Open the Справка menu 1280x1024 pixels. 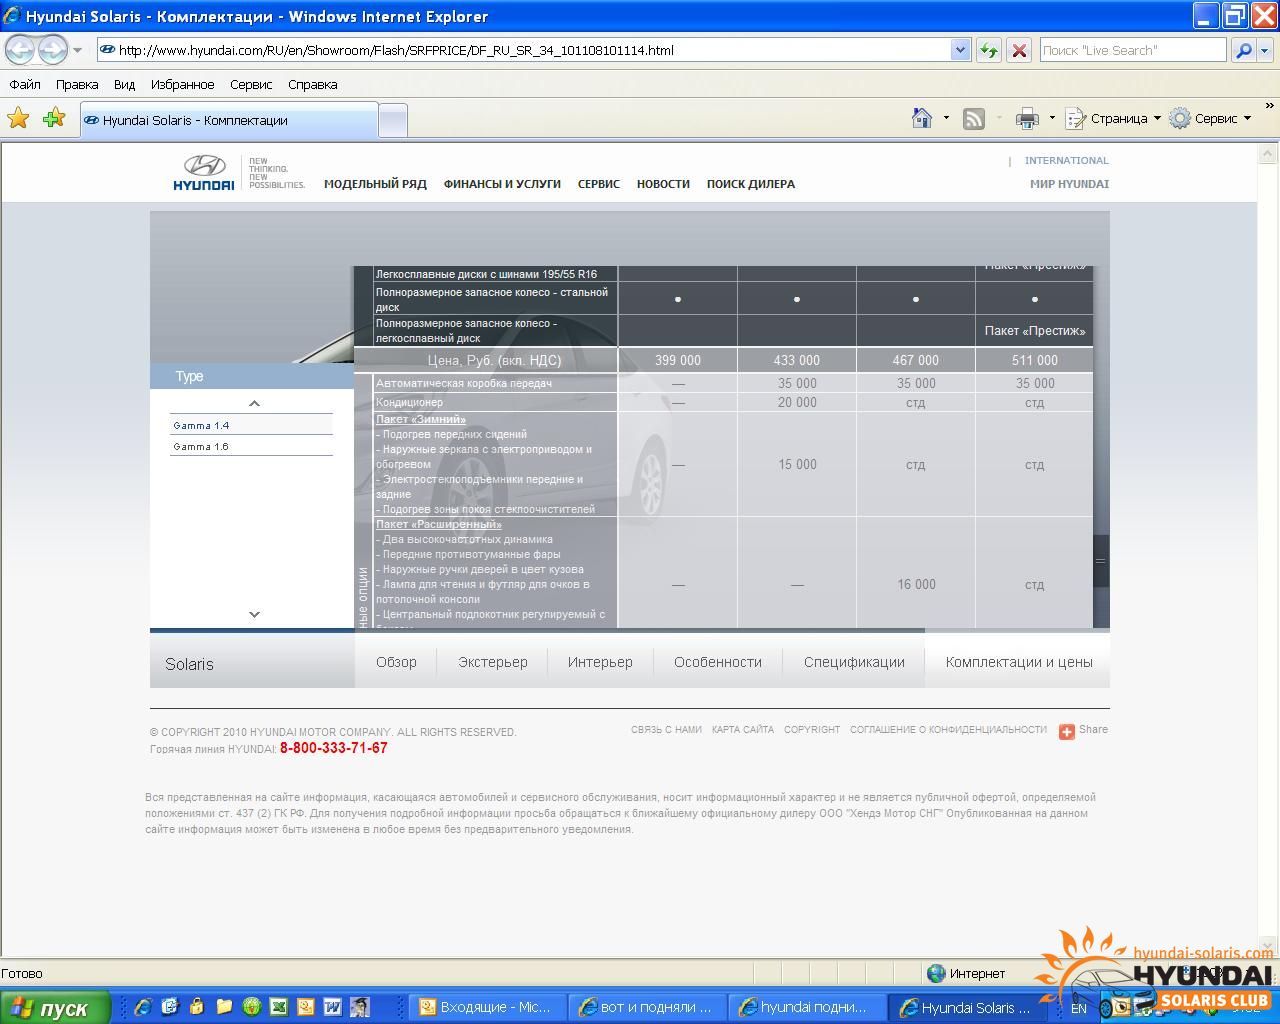coord(312,84)
